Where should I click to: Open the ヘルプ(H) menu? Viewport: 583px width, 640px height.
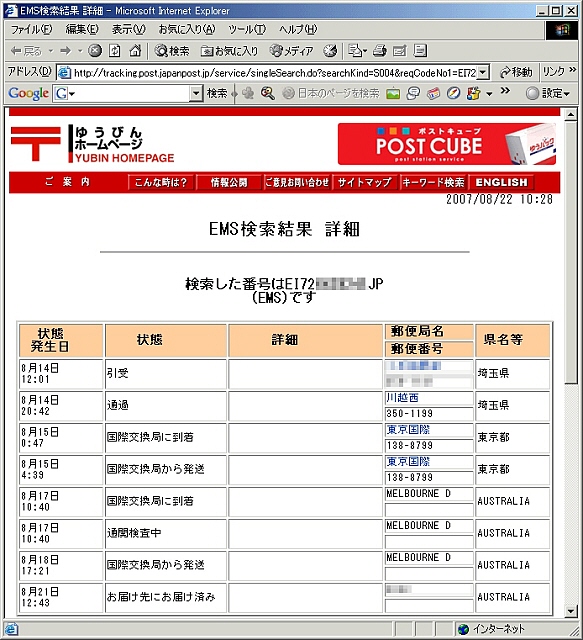[298, 29]
